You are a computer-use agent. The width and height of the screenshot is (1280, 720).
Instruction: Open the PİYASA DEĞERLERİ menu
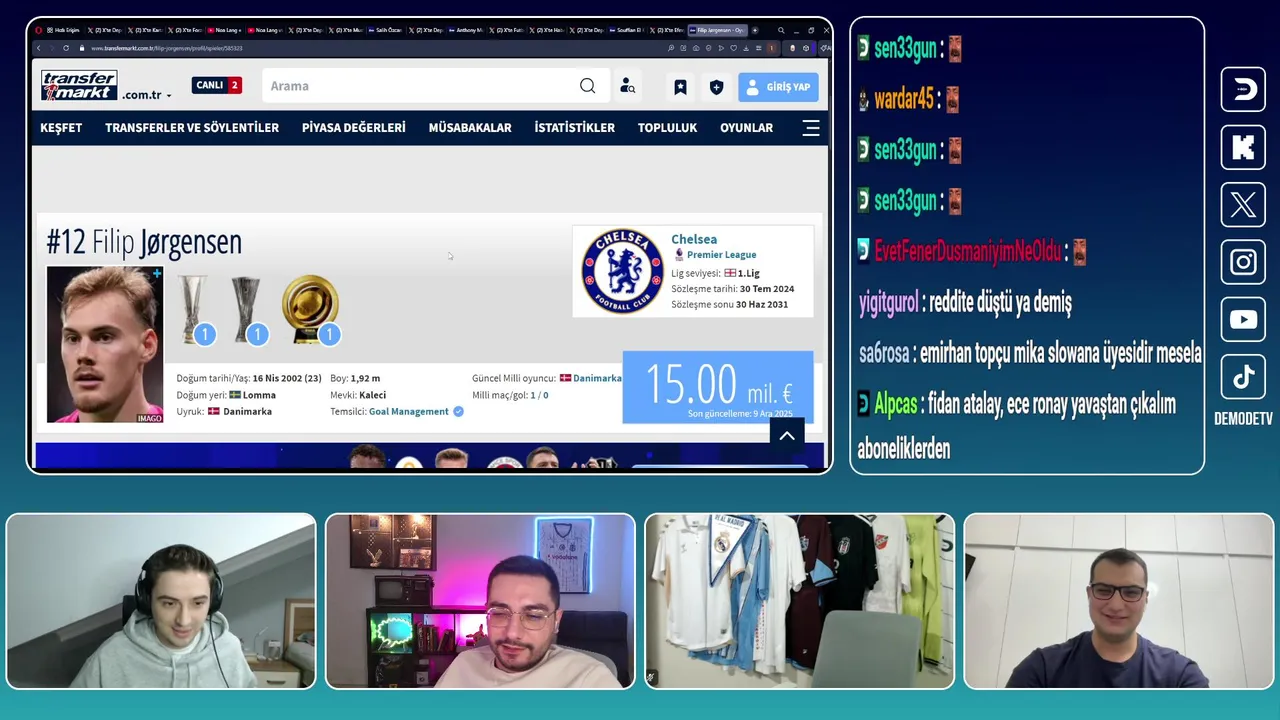354,128
